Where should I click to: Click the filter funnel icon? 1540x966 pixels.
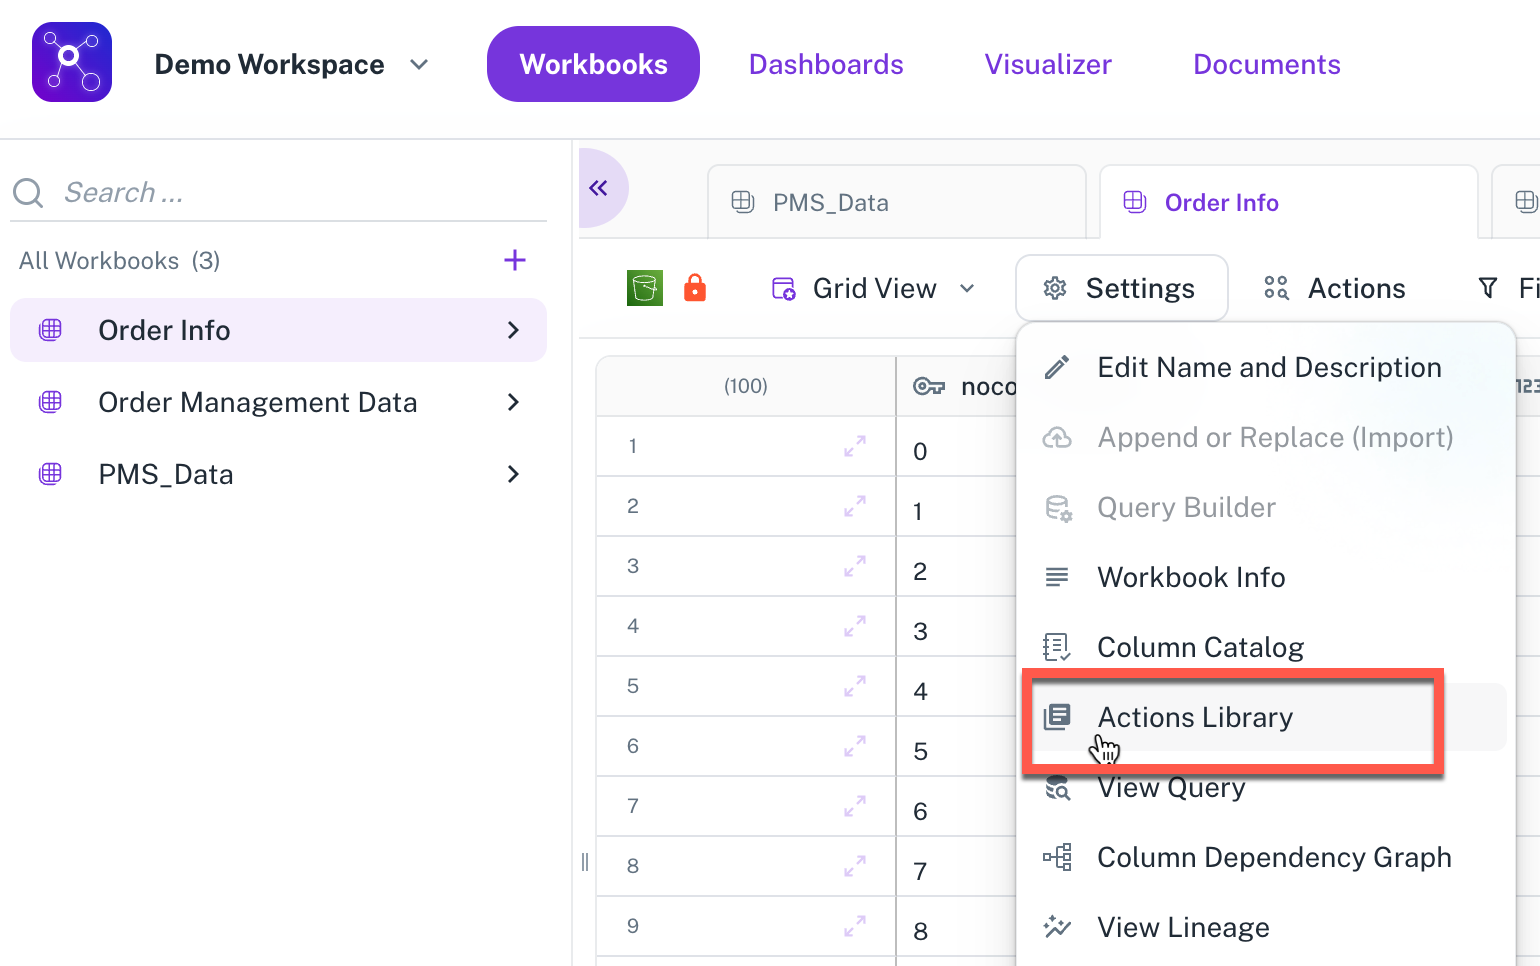(x=1488, y=288)
